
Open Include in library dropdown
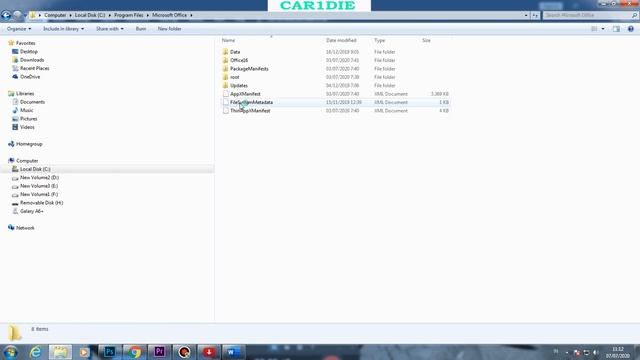63,29
